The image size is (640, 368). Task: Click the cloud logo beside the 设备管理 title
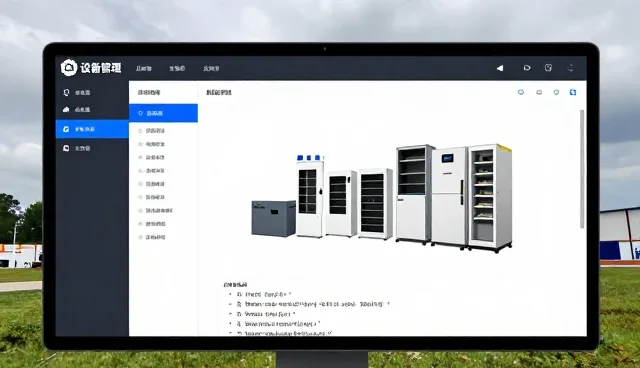[x=69, y=67]
